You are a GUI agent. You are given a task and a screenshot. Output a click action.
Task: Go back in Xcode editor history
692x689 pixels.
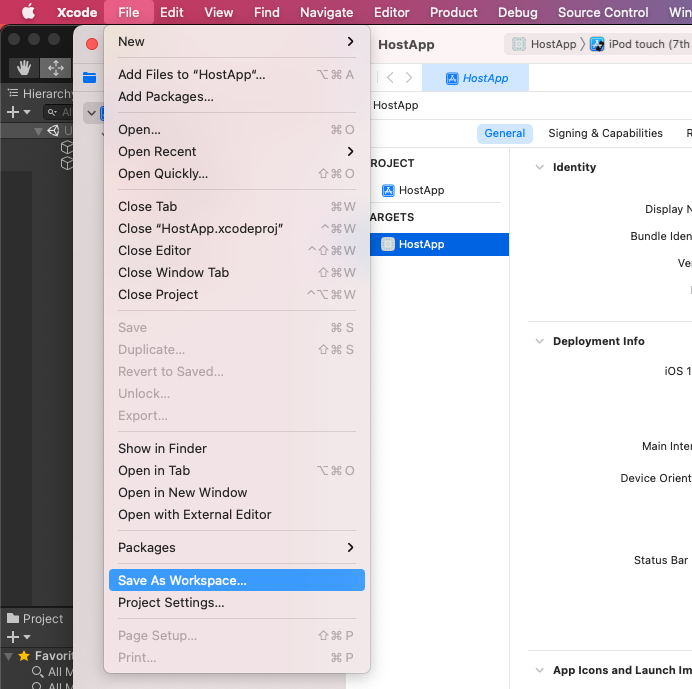pos(390,78)
